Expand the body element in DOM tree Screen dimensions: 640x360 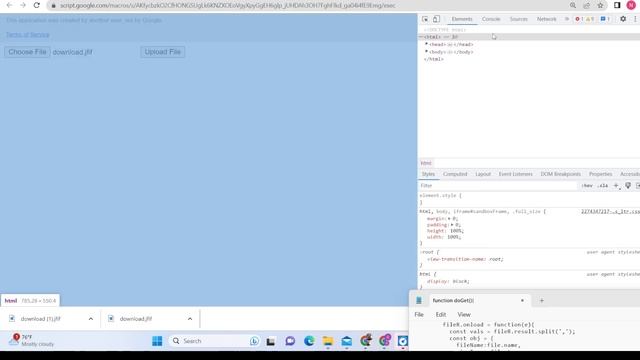tap(427, 52)
